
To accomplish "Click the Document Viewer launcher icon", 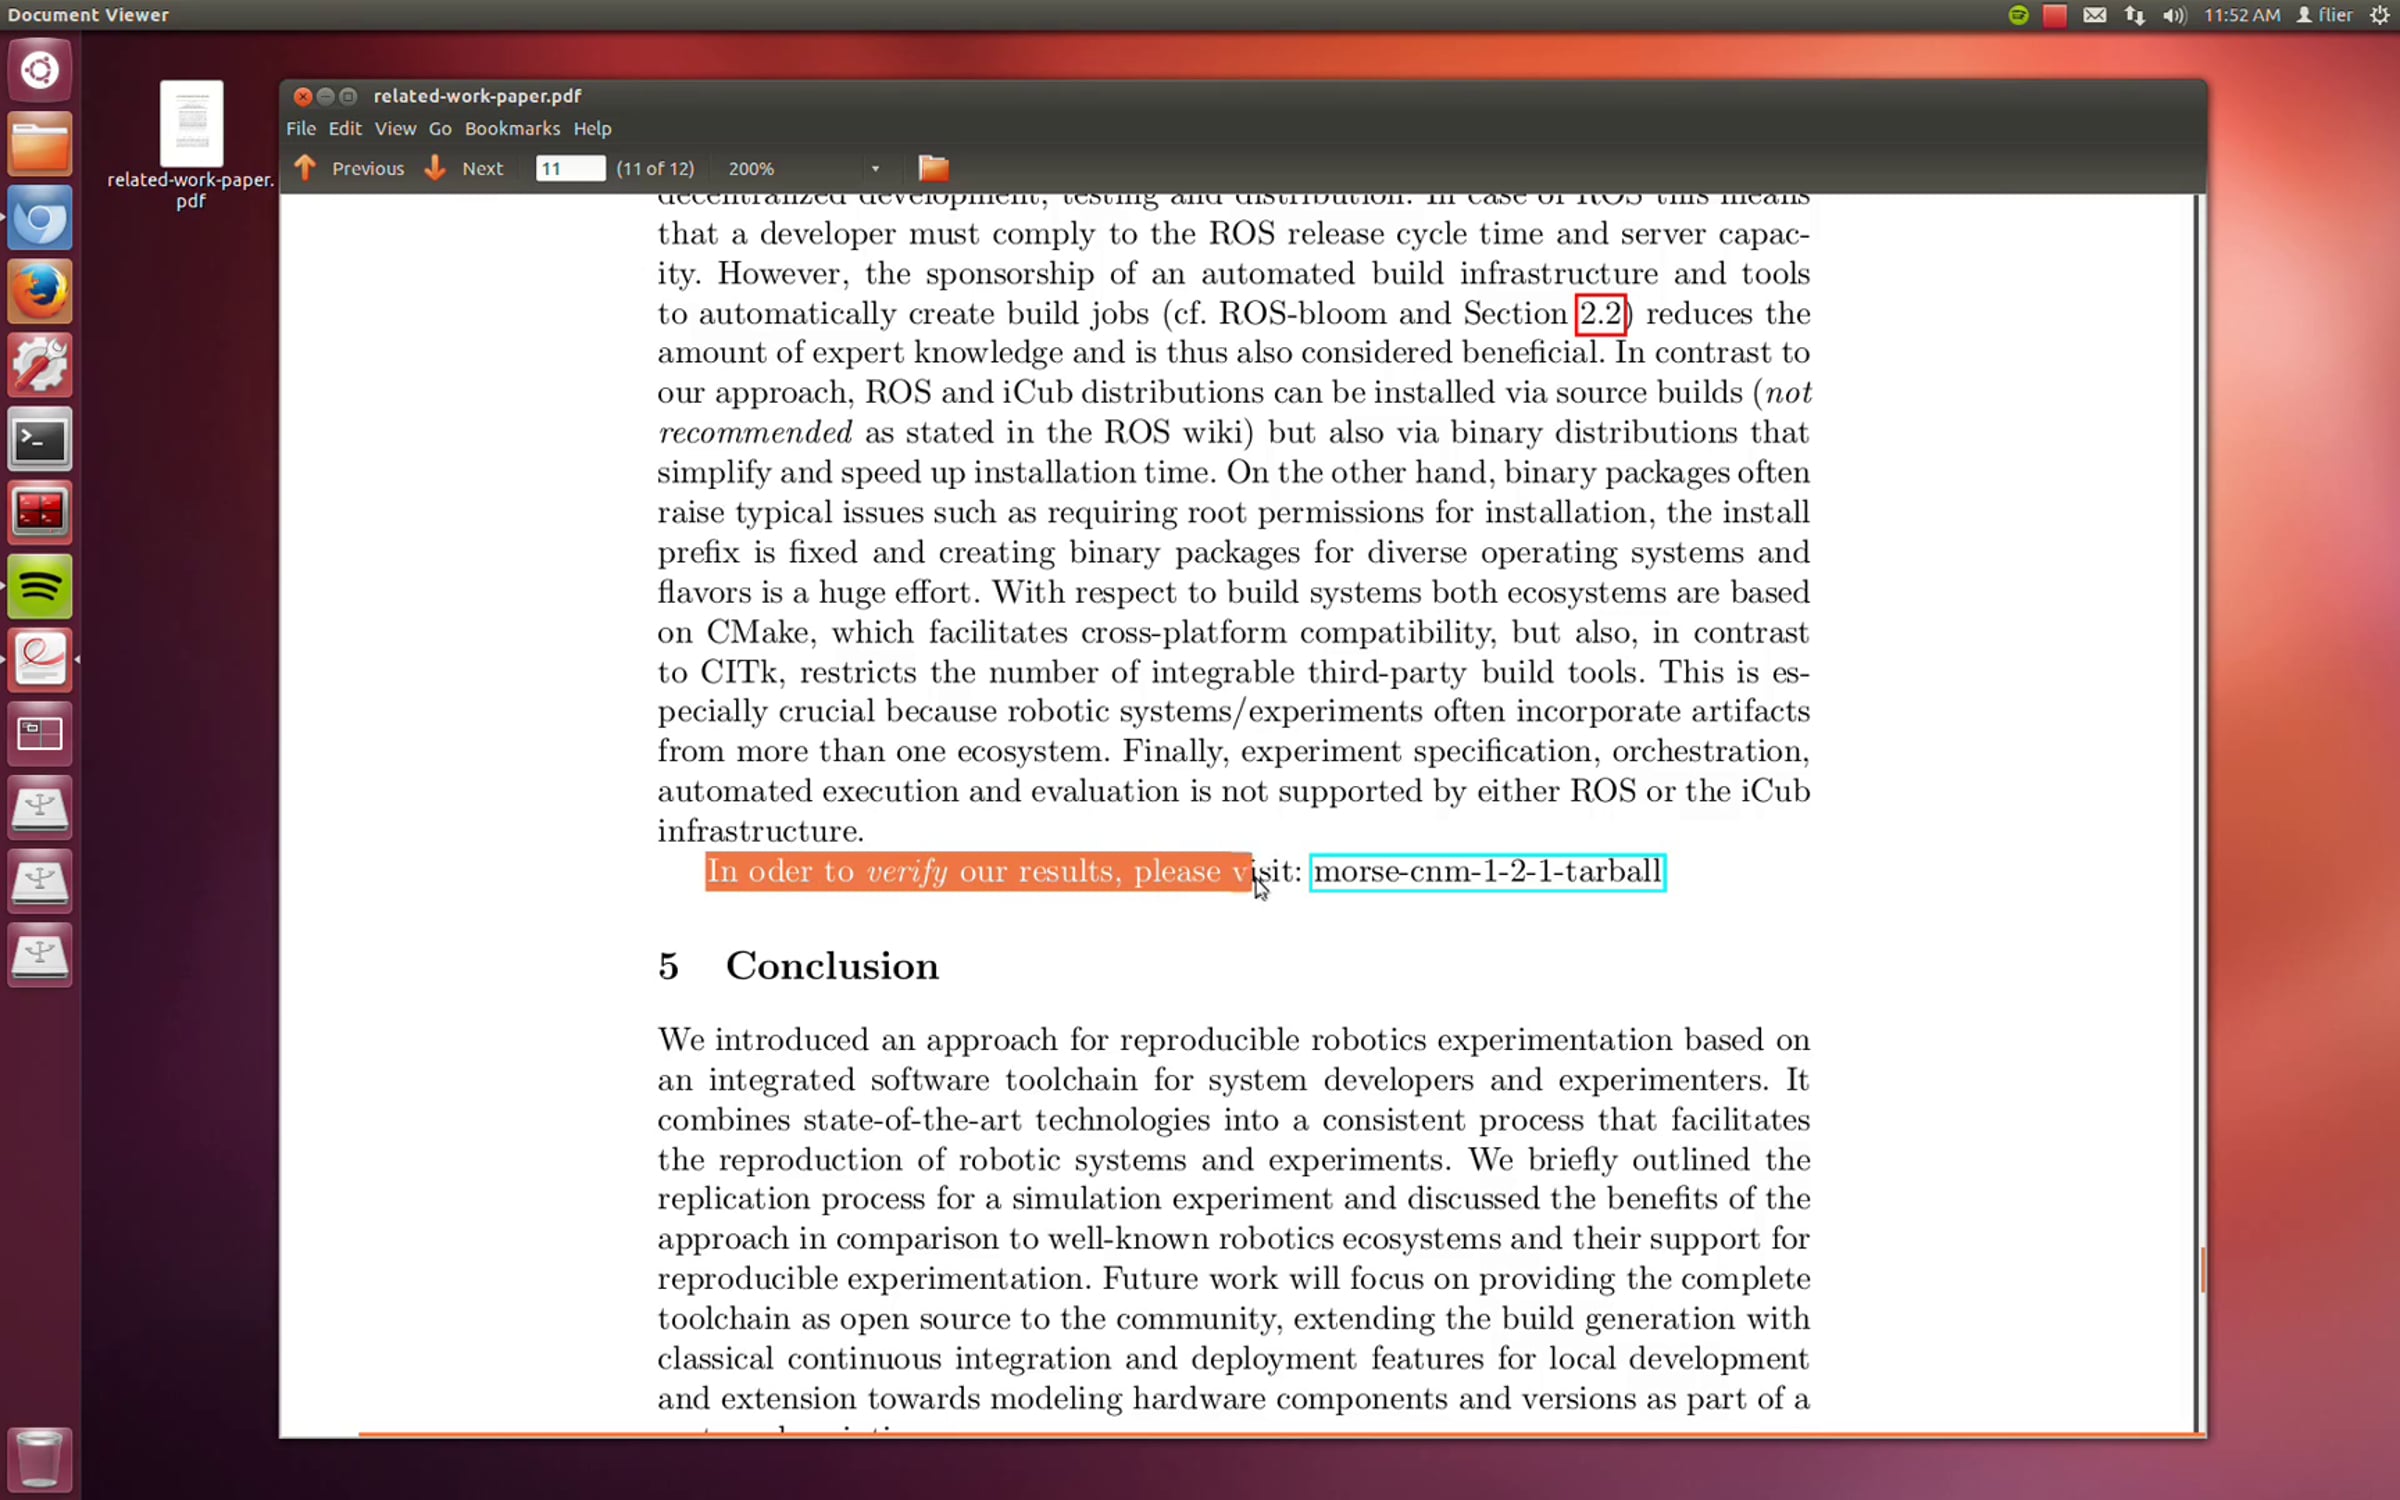I will click(40, 660).
